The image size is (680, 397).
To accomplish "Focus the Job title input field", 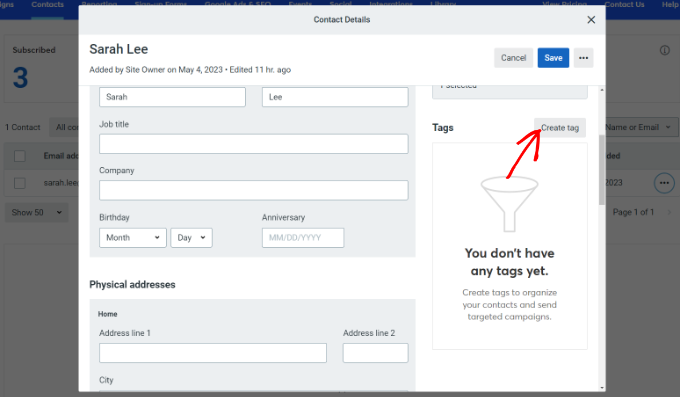I will click(254, 144).
